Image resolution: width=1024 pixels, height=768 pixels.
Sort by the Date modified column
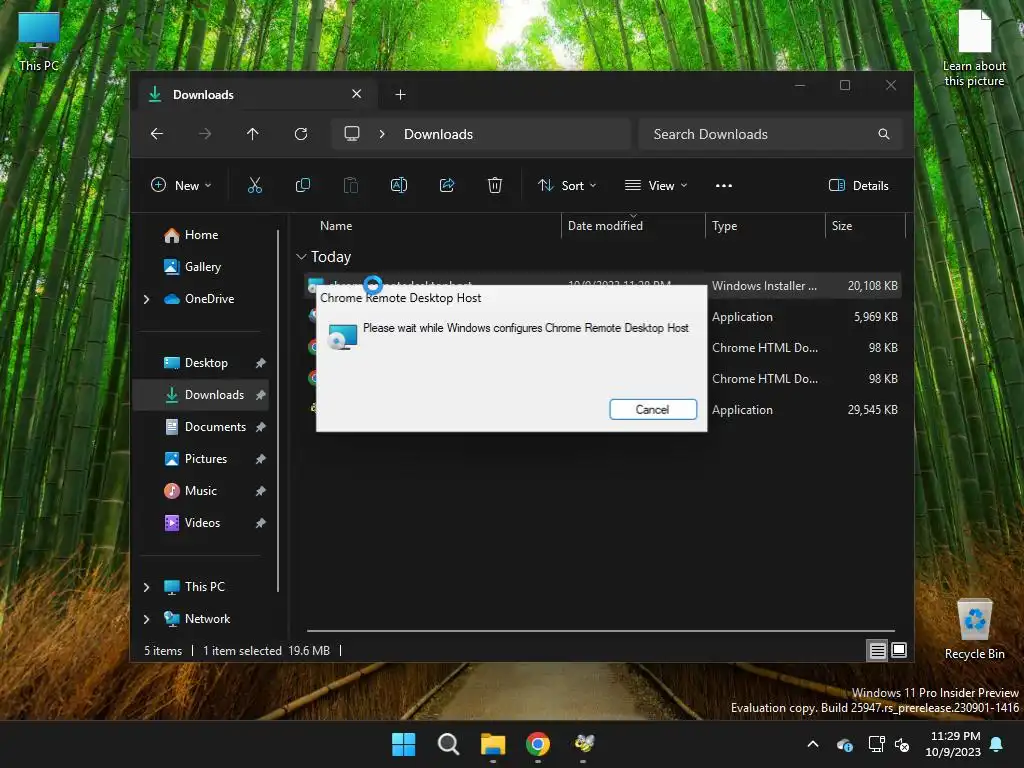pos(633,225)
